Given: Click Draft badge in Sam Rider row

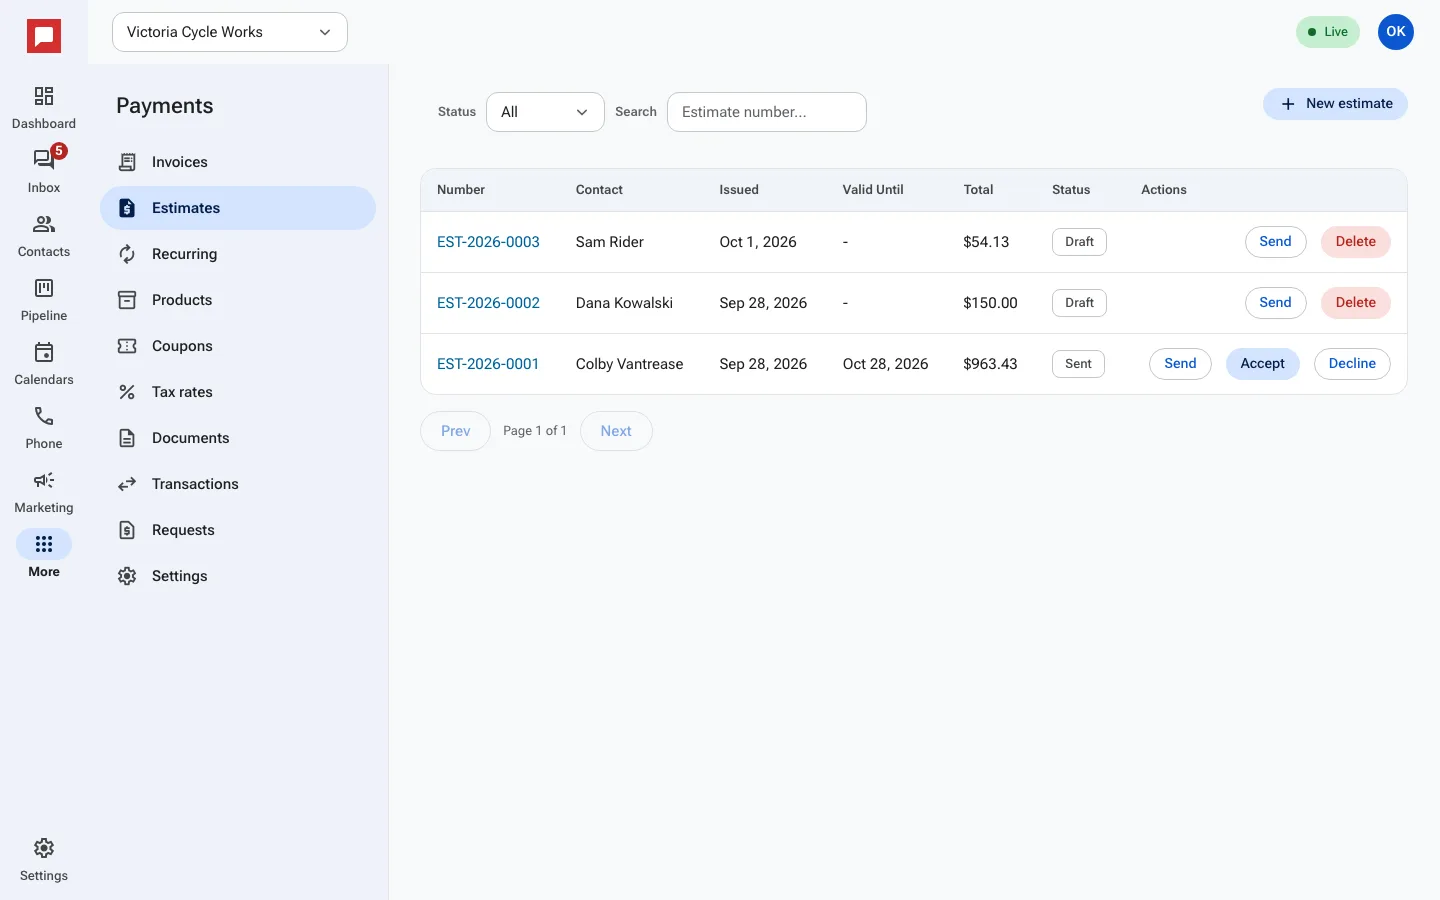Looking at the screenshot, I should 1079,242.
